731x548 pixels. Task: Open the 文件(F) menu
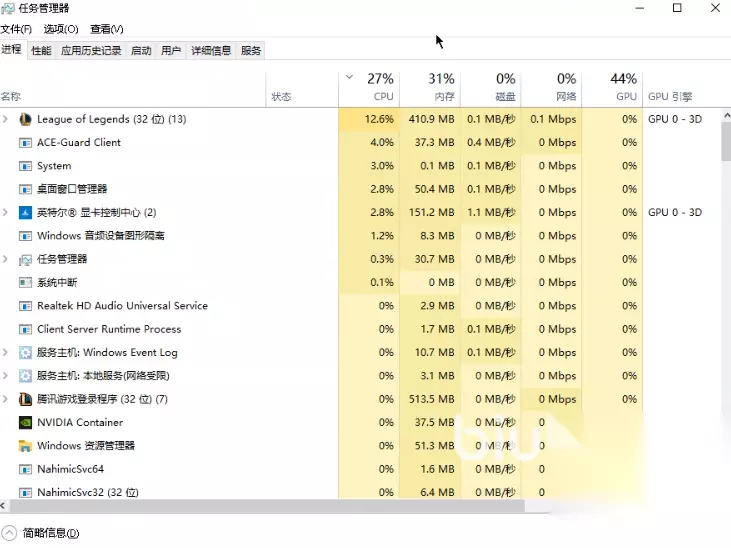pos(16,29)
